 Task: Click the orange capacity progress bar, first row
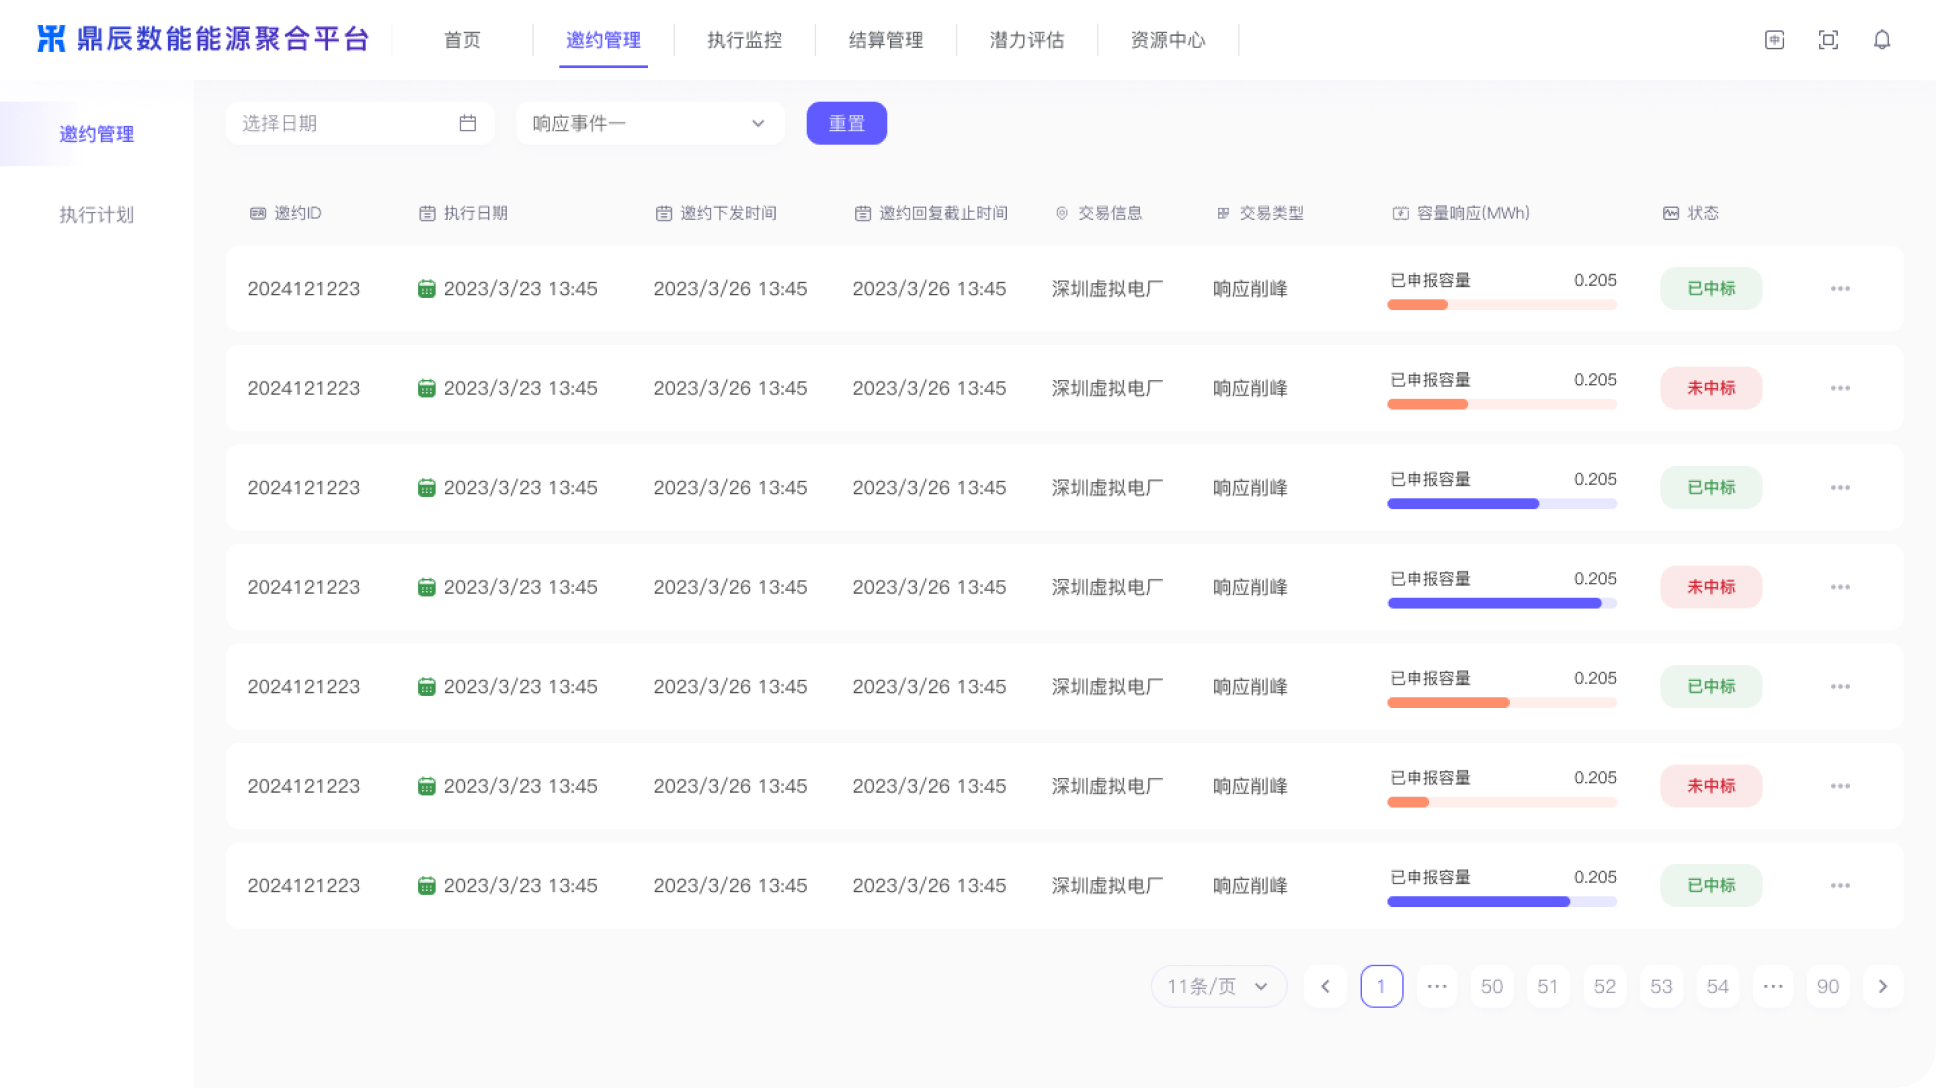tap(1502, 305)
